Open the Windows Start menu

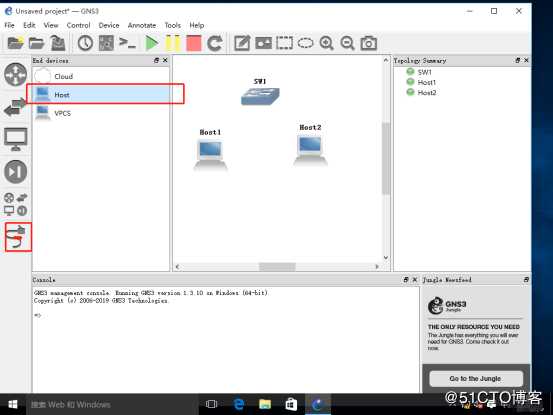13,404
